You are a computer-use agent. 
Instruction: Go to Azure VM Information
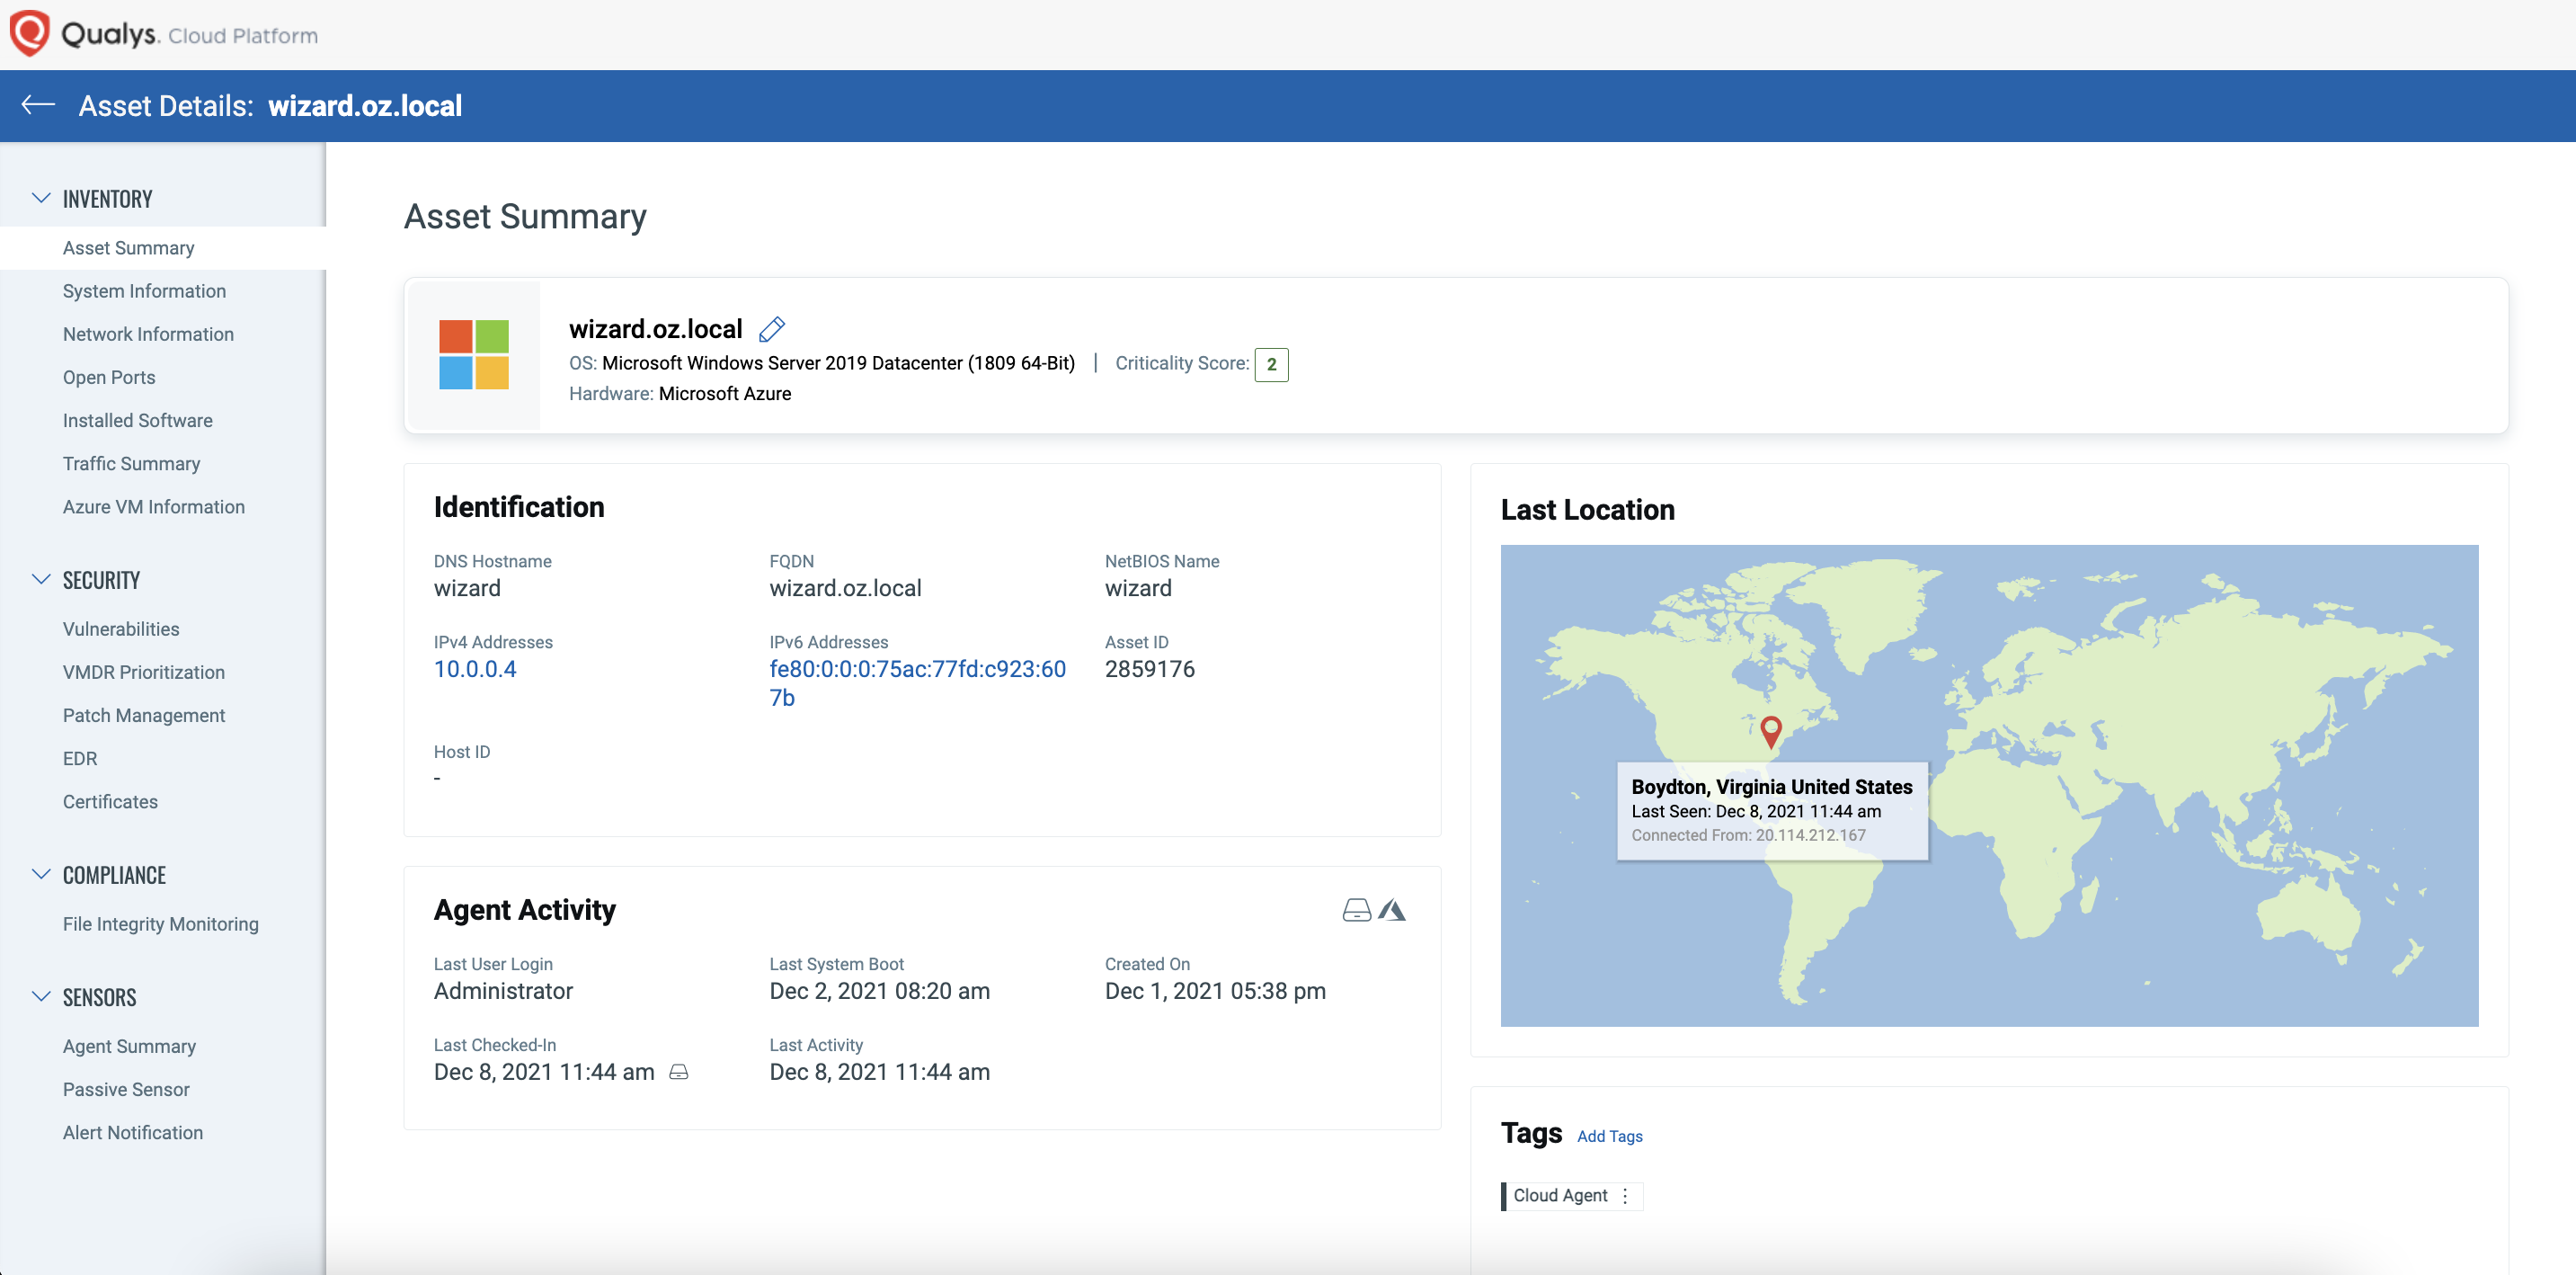pyautogui.click(x=153, y=506)
